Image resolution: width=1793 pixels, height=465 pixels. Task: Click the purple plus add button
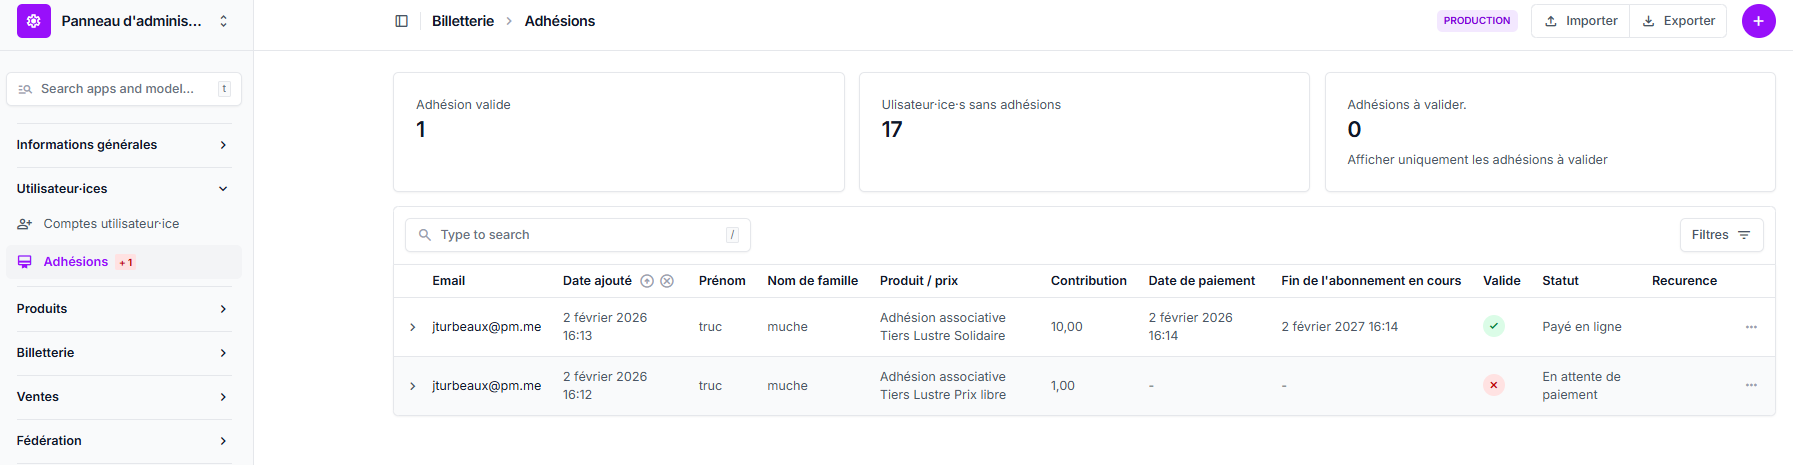coord(1758,21)
